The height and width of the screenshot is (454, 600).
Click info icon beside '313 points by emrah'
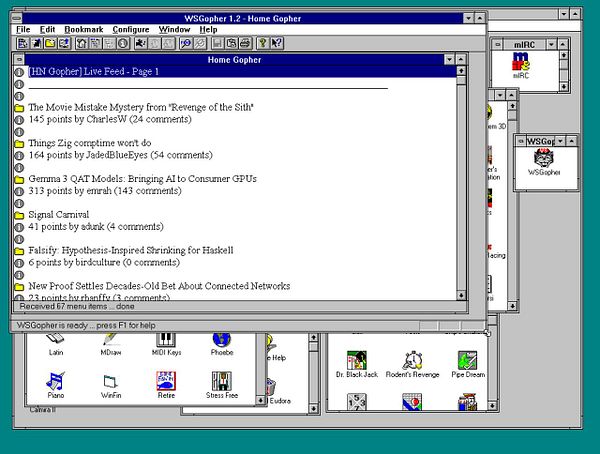pos(19,191)
